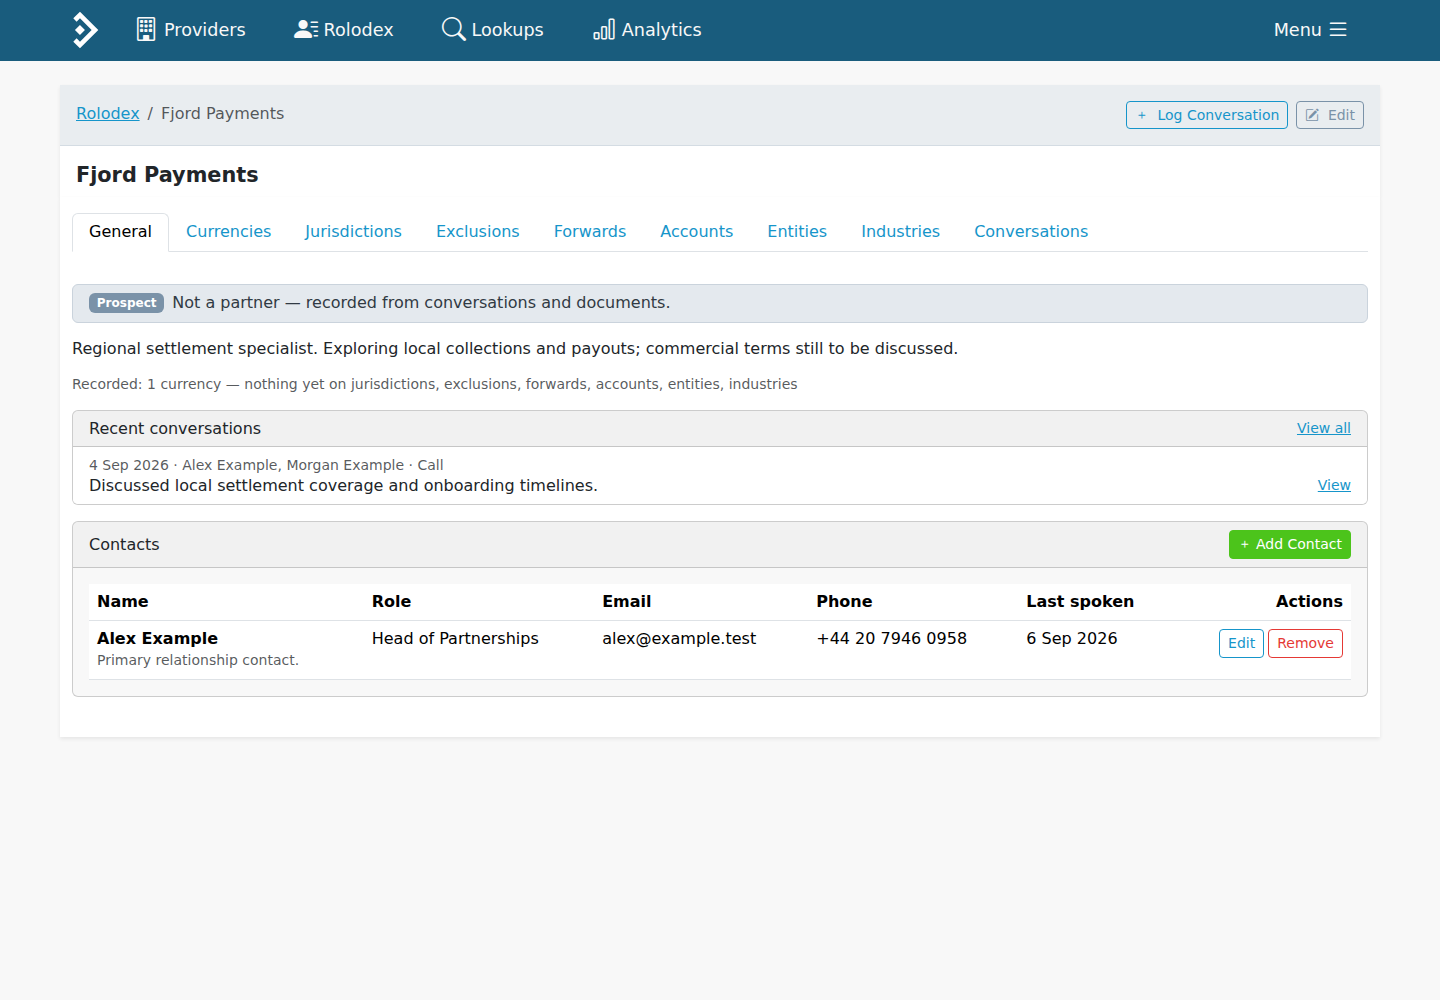Click the Providers building icon

click(x=146, y=29)
